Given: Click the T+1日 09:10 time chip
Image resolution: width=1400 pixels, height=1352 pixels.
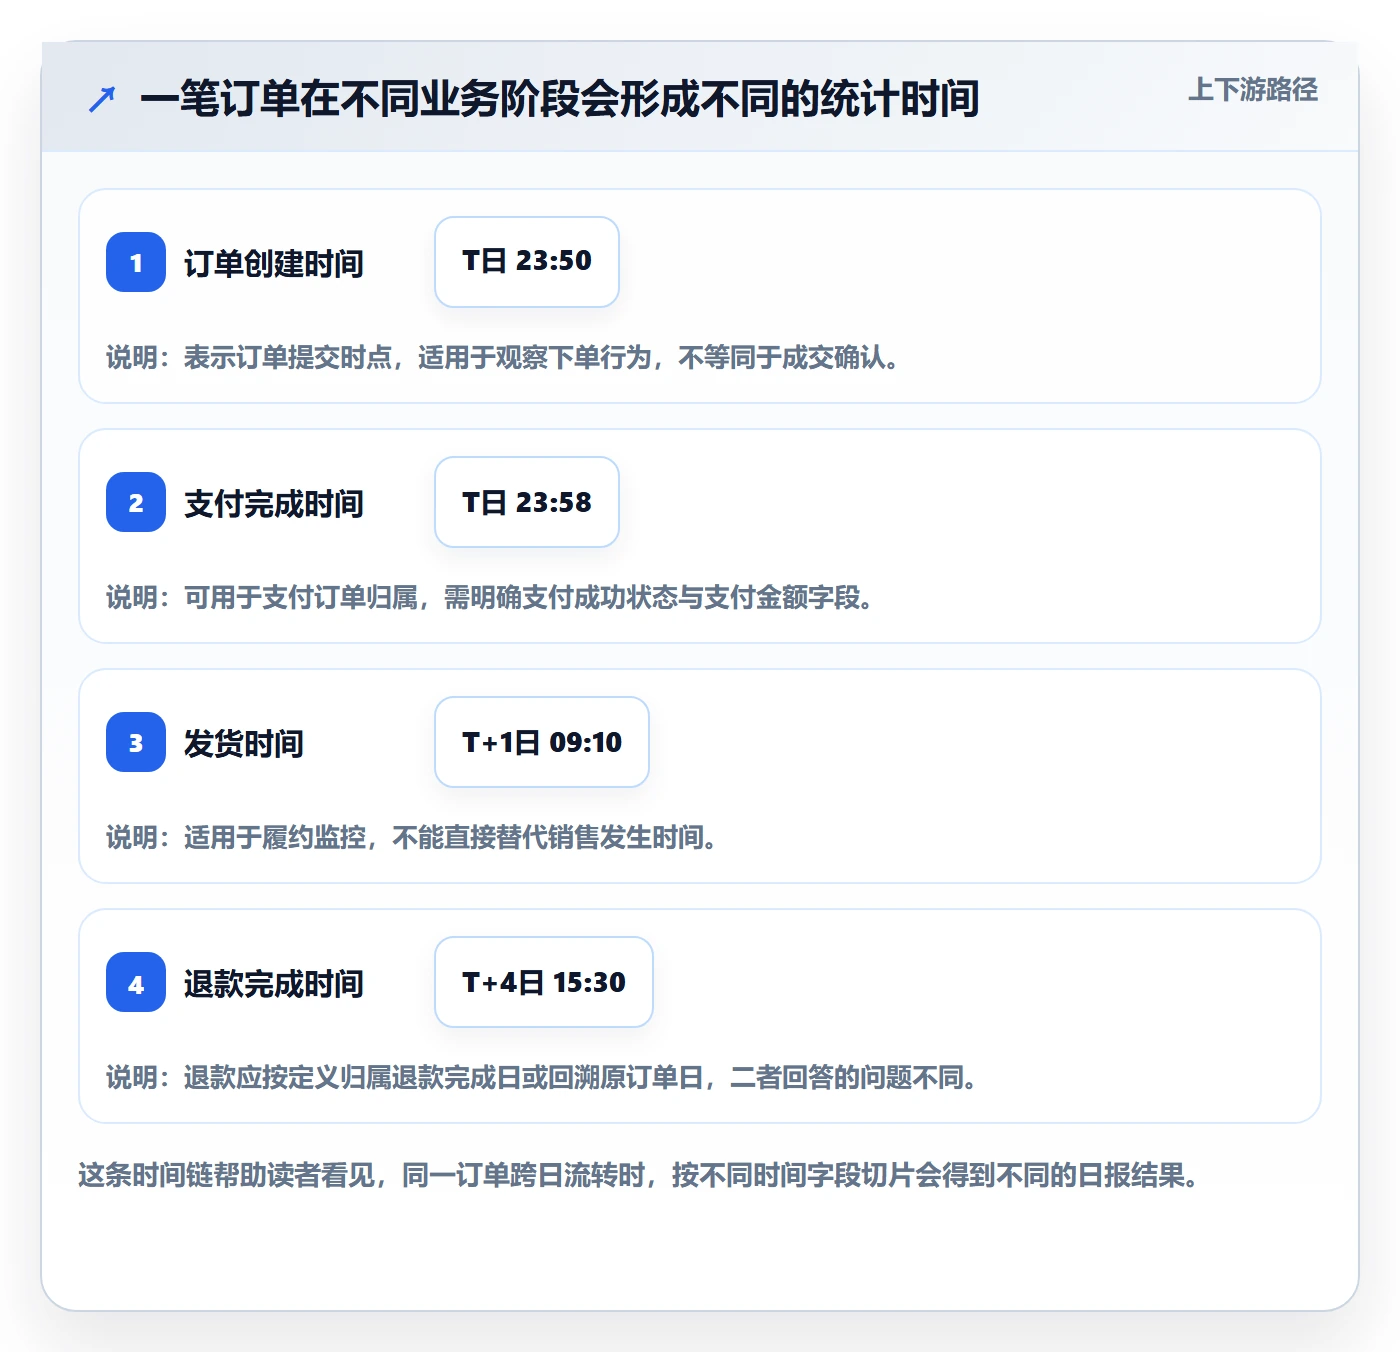Looking at the screenshot, I should (542, 742).
